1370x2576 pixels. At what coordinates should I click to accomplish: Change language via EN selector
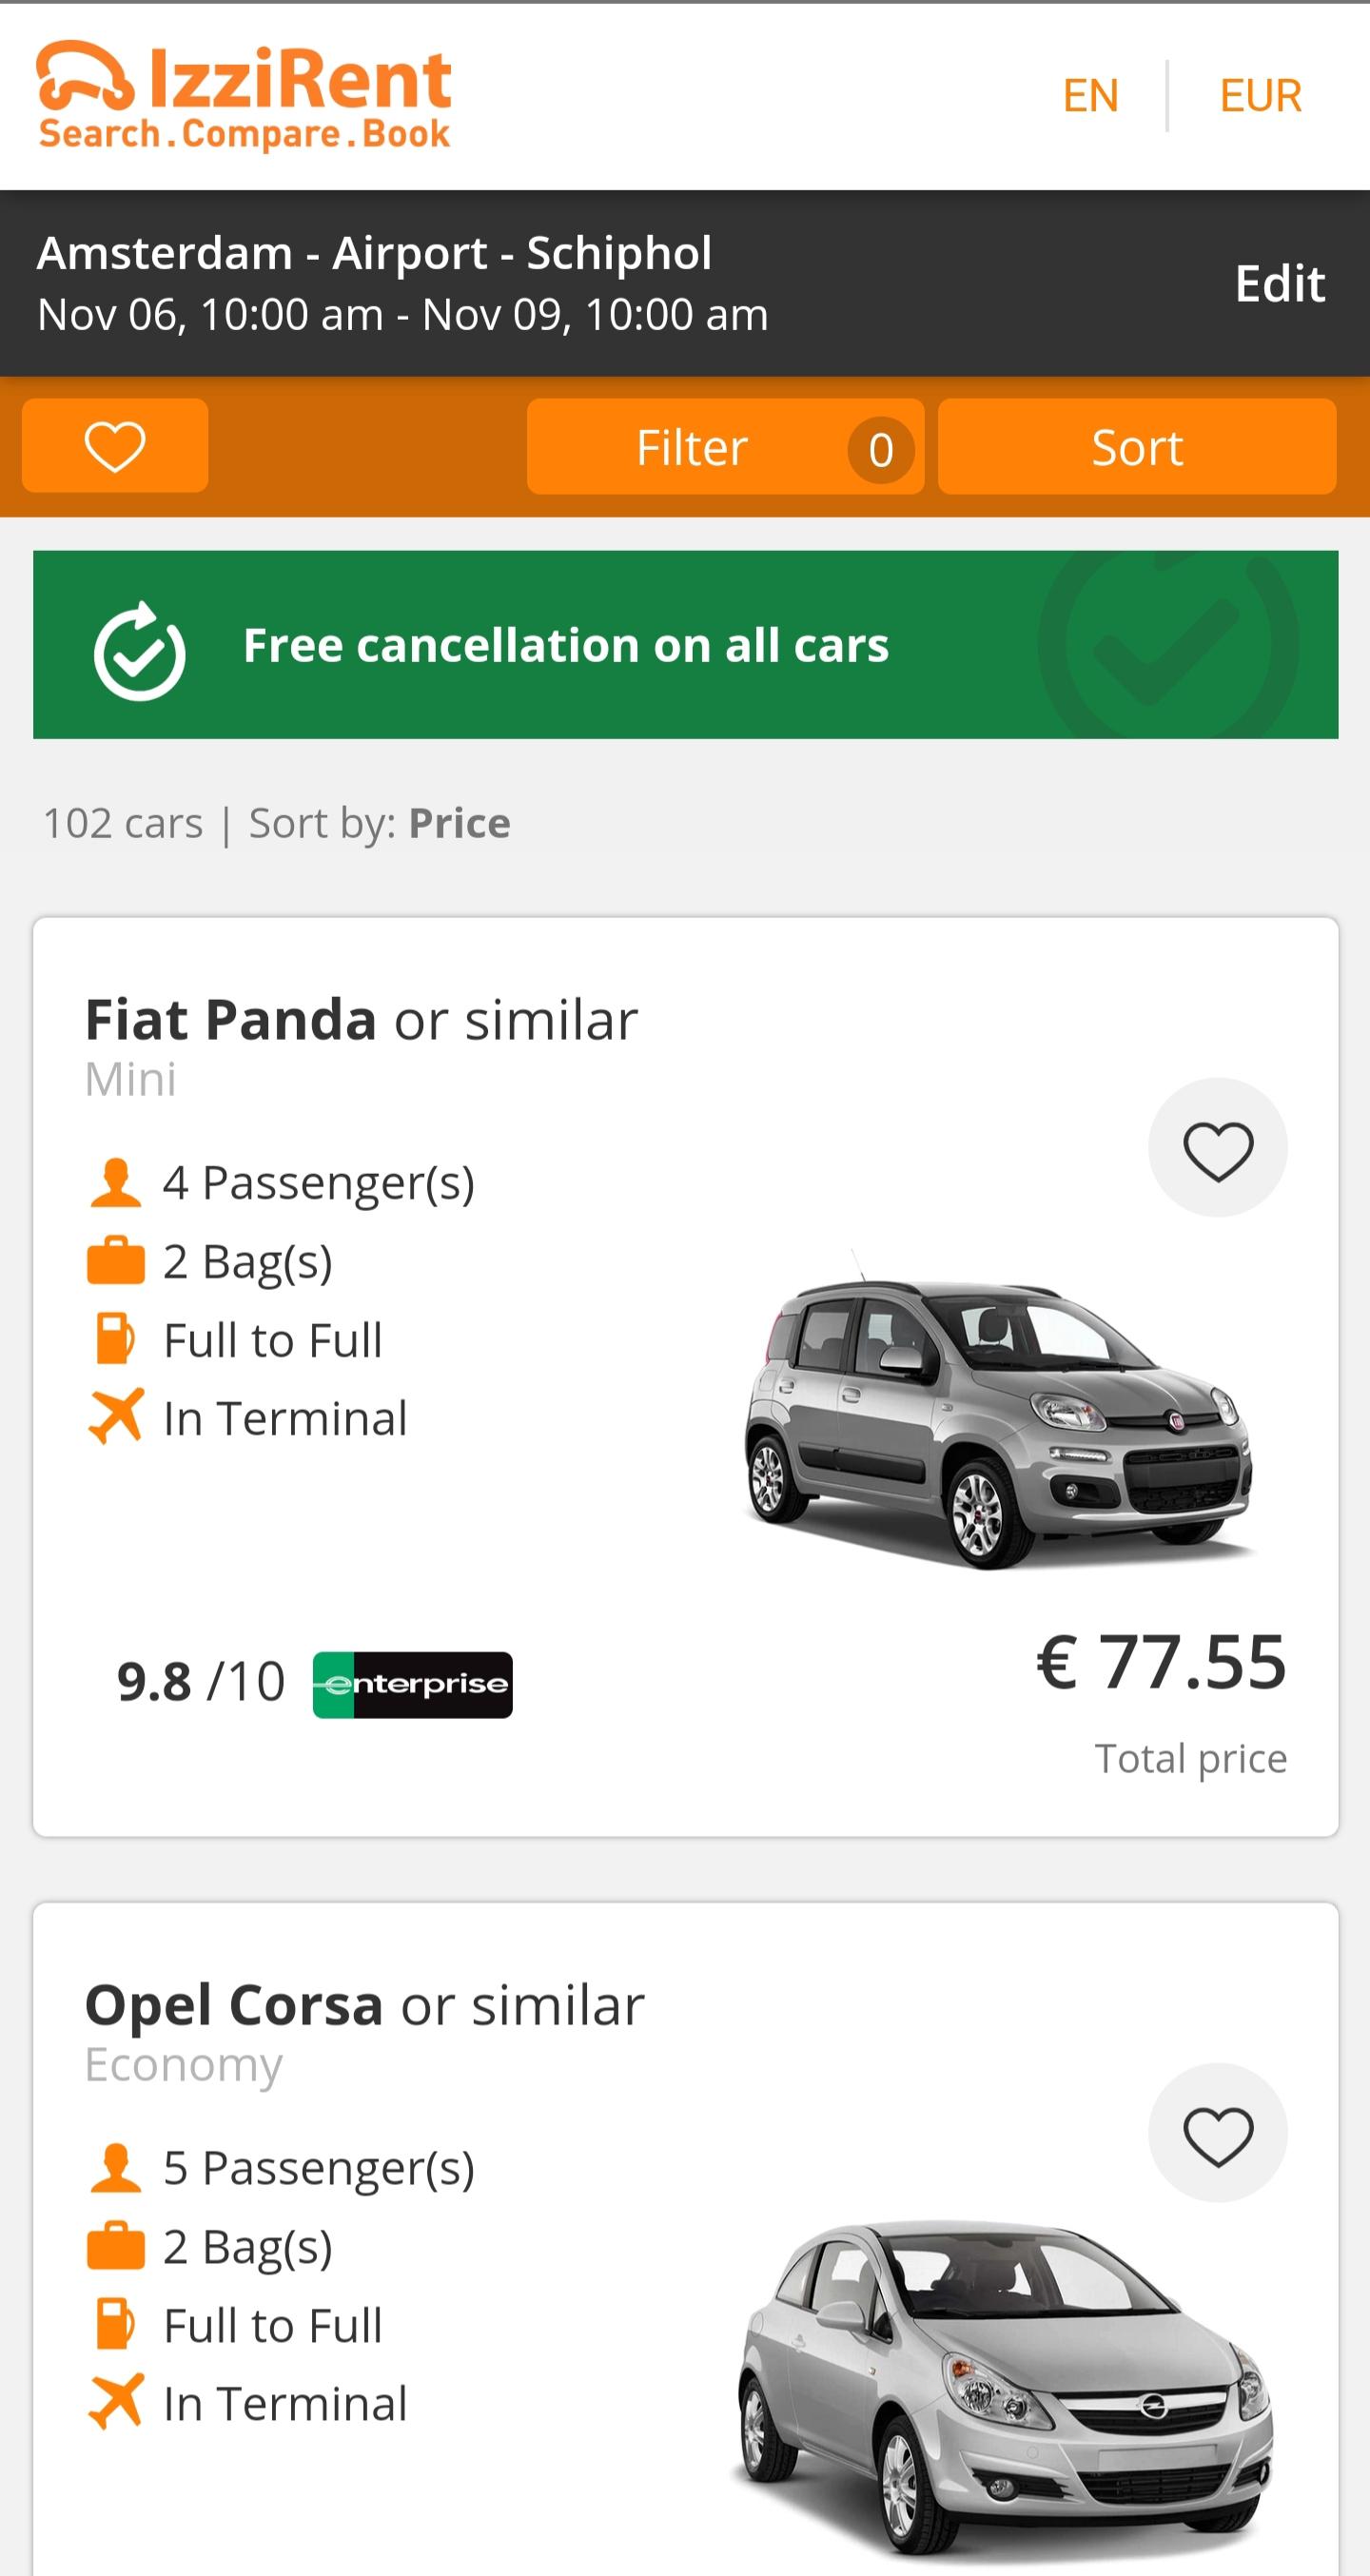coord(1090,96)
